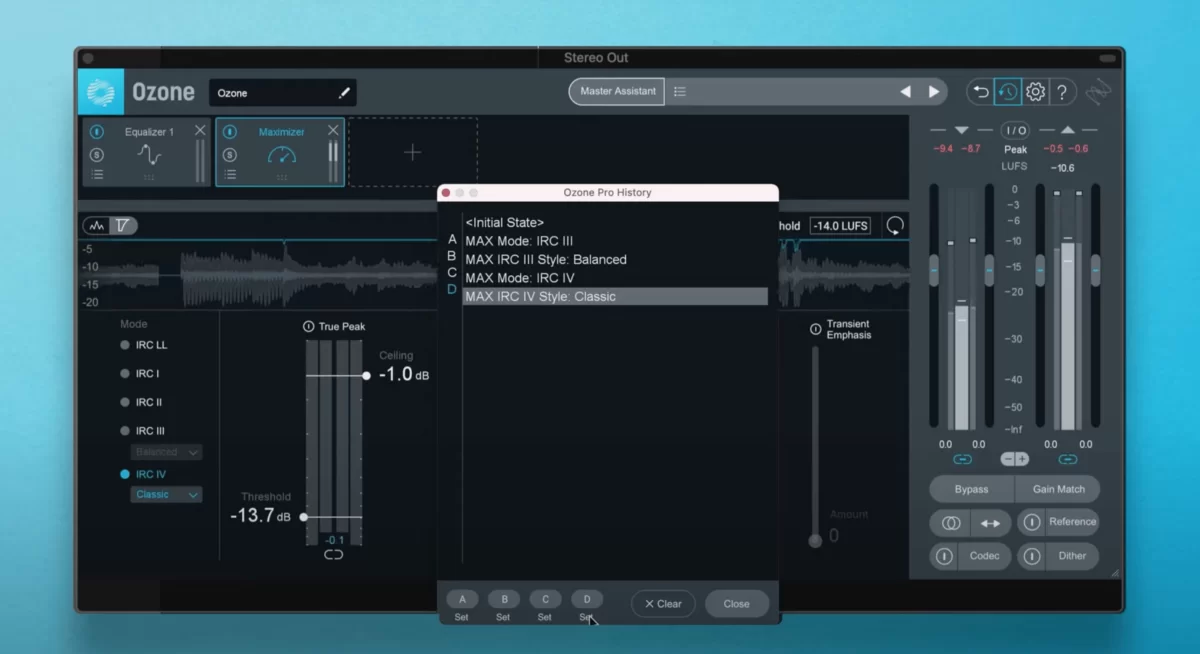The height and width of the screenshot is (654, 1200).
Task: Select IRC II mode
Action: point(125,402)
